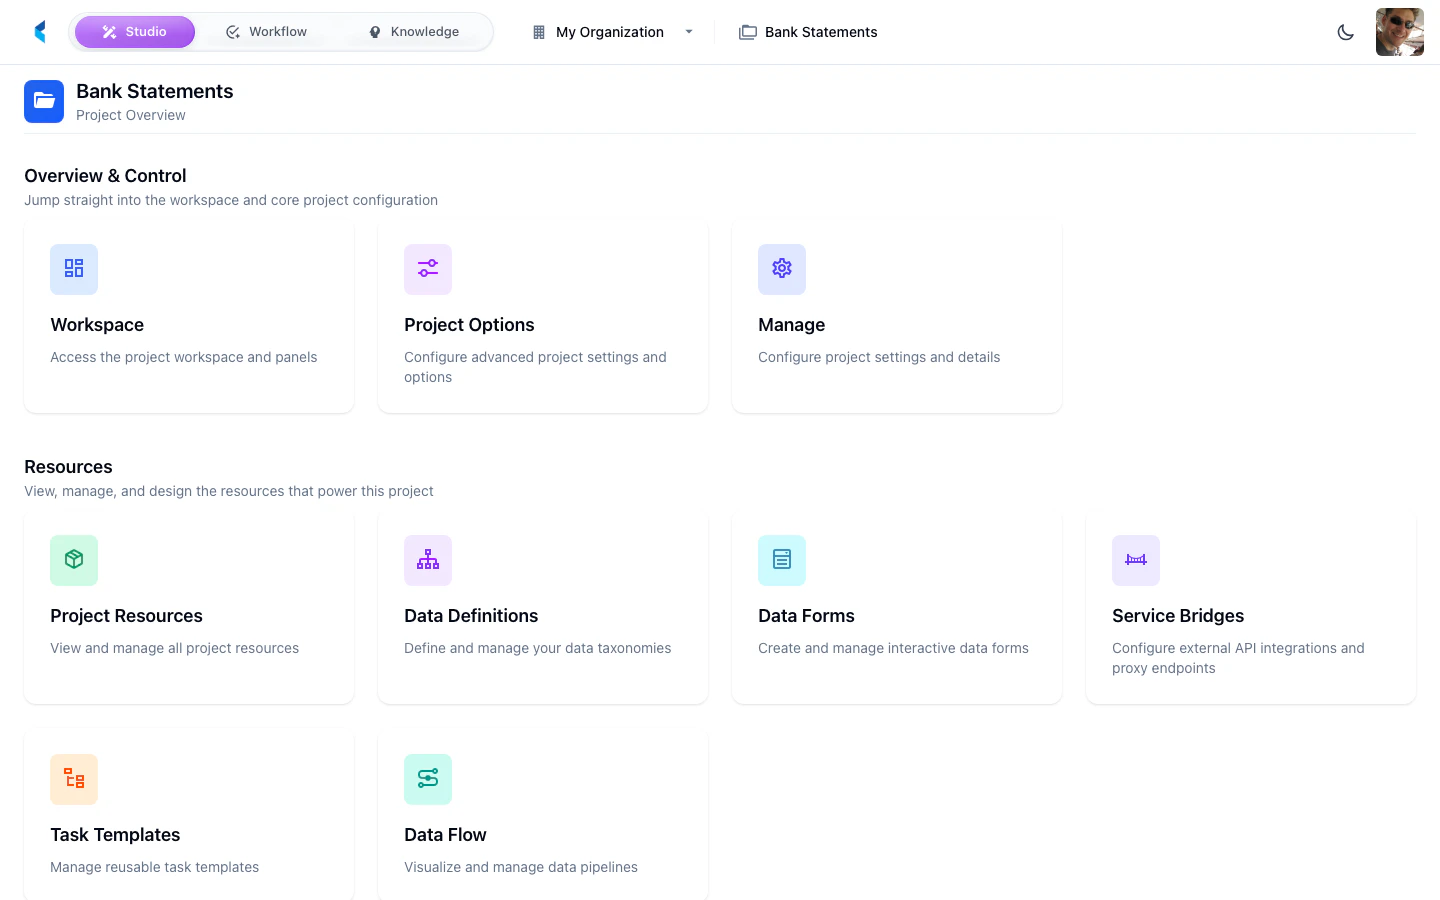Select the Manage settings gear icon
The width and height of the screenshot is (1440, 900).
[x=782, y=269]
